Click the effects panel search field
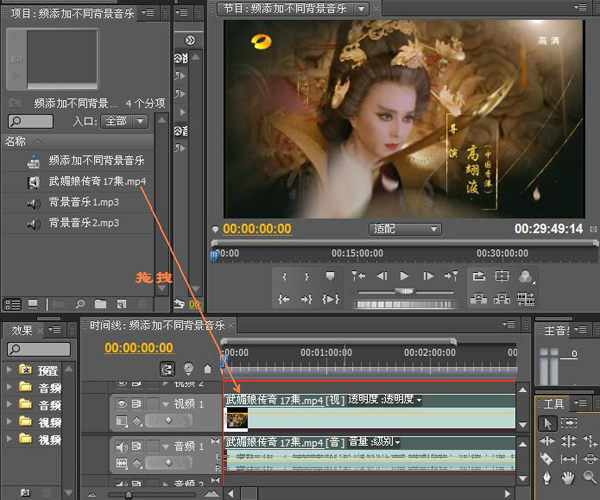Viewport: 600px width, 500px height. tap(39, 349)
